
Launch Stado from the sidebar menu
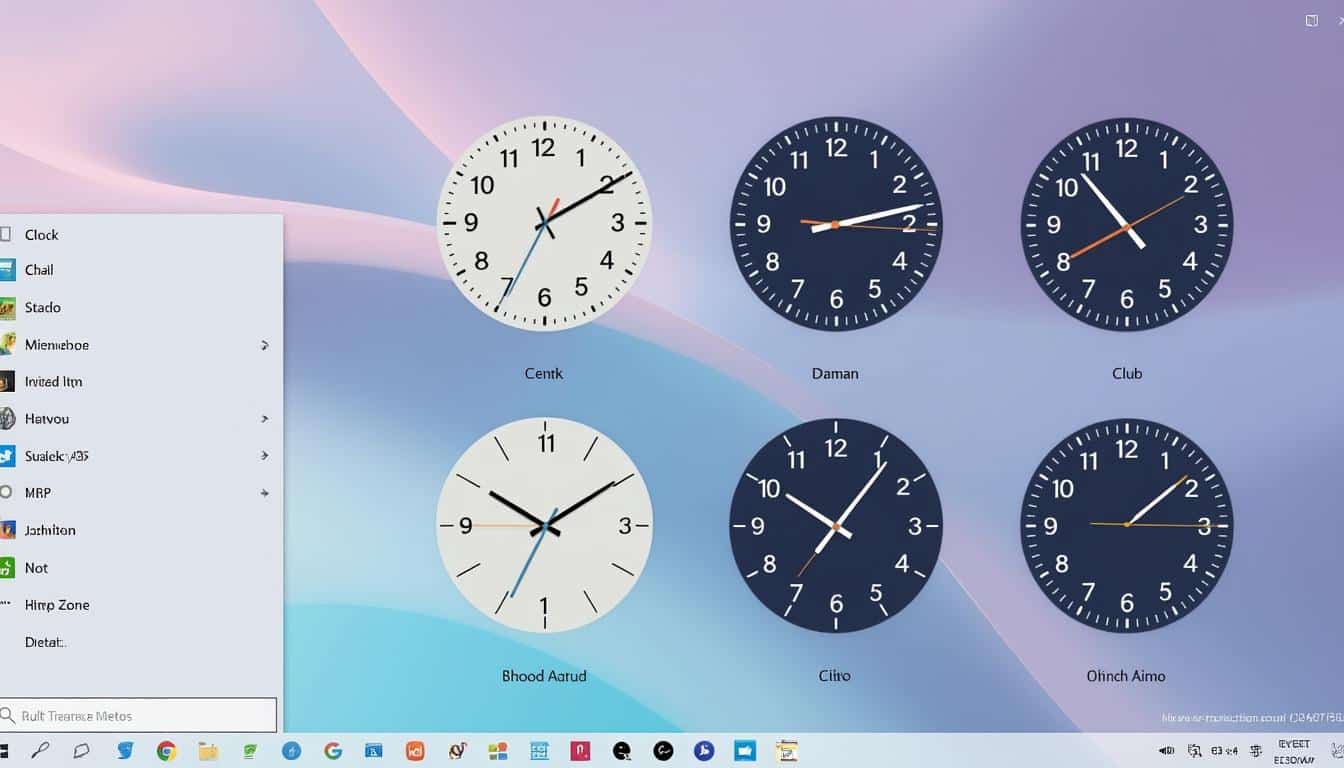[x=40, y=307]
